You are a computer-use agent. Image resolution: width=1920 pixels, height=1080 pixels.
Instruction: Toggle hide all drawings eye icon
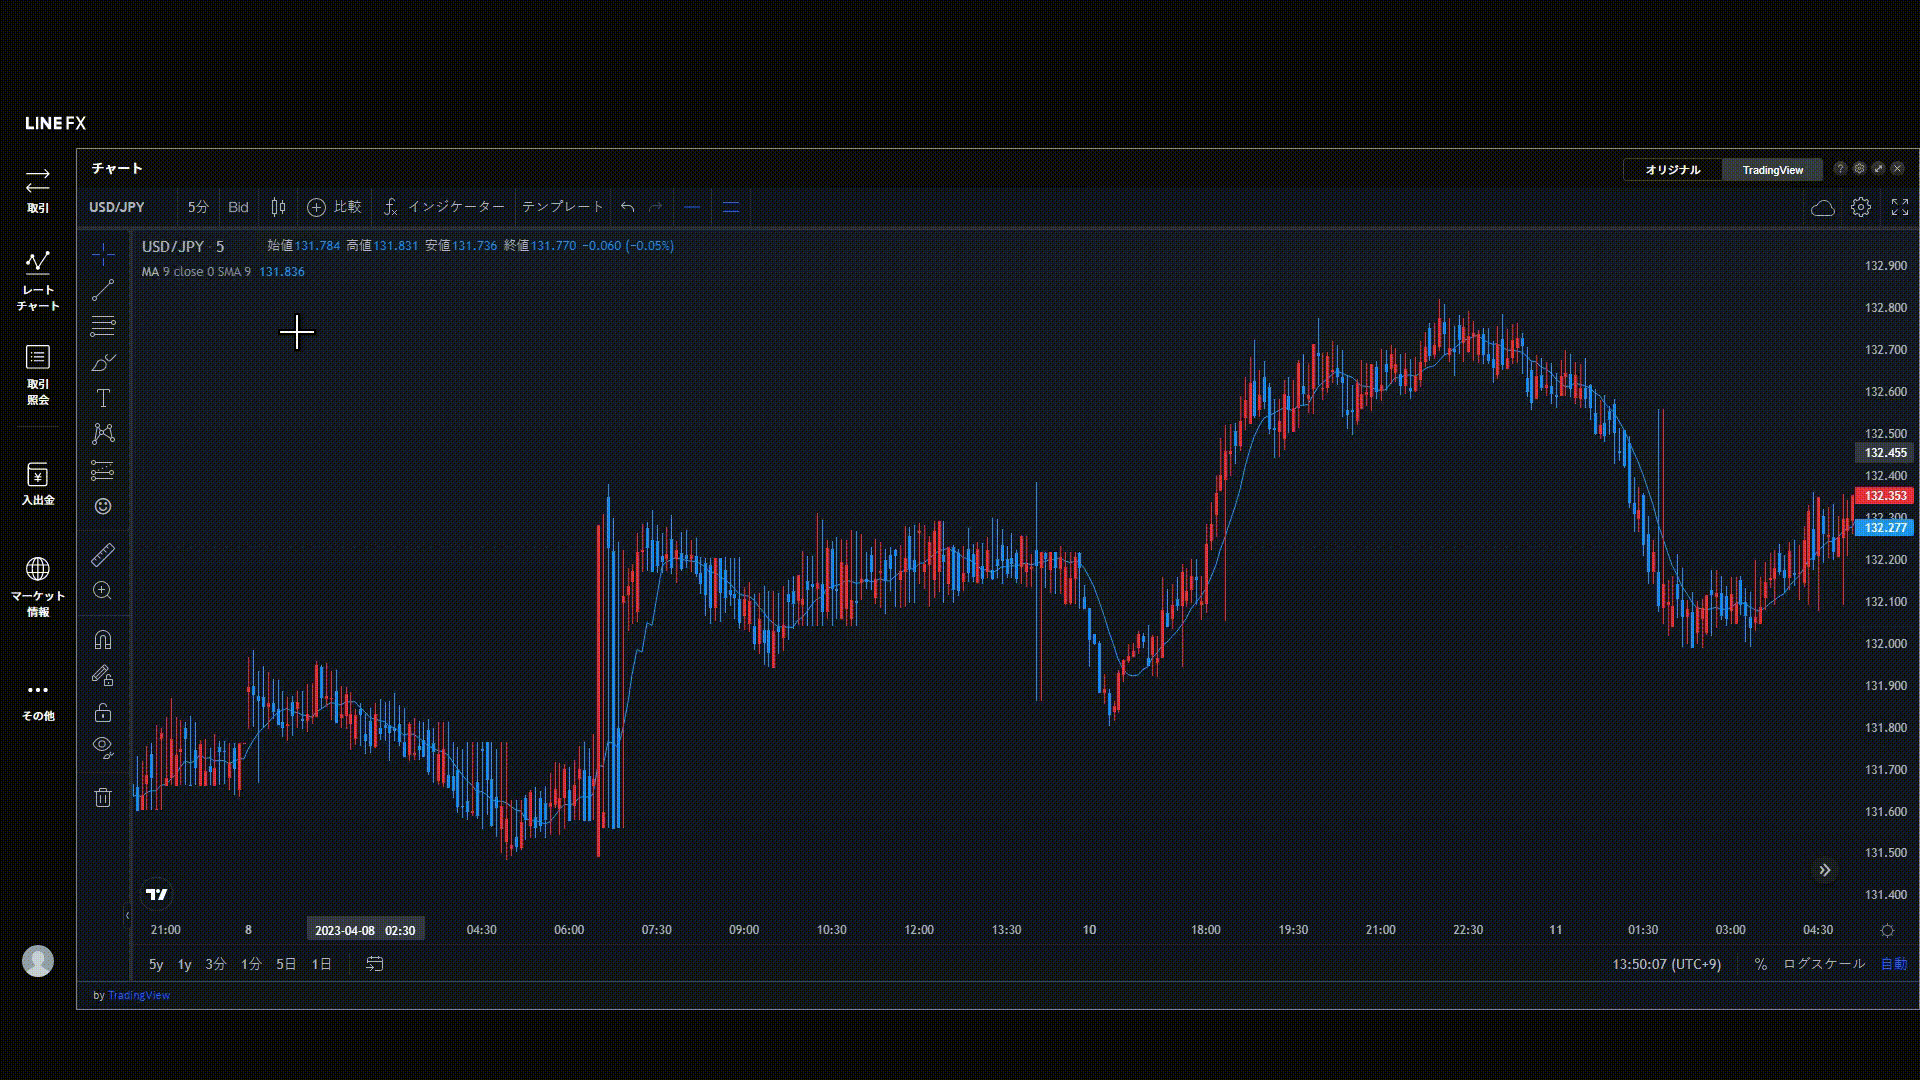(103, 747)
